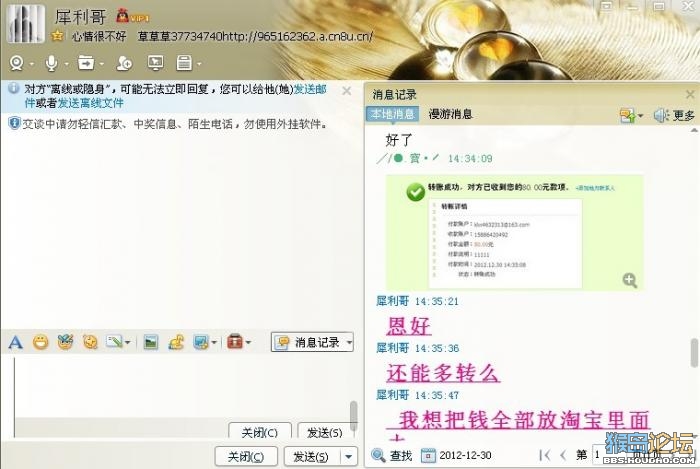
Task: Open the send file folder icon
Action: click(x=86, y=63)
